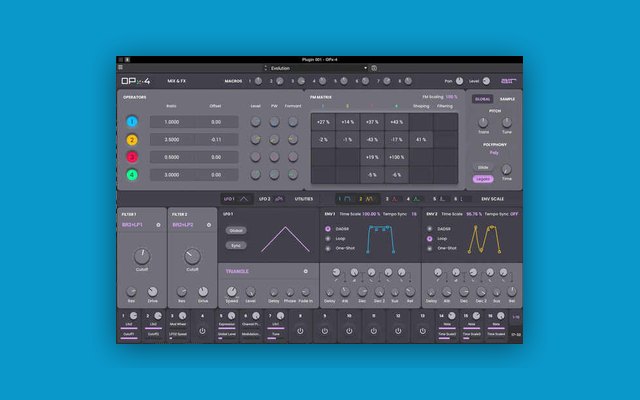Select the LFO 1 tab

[236, 199]
